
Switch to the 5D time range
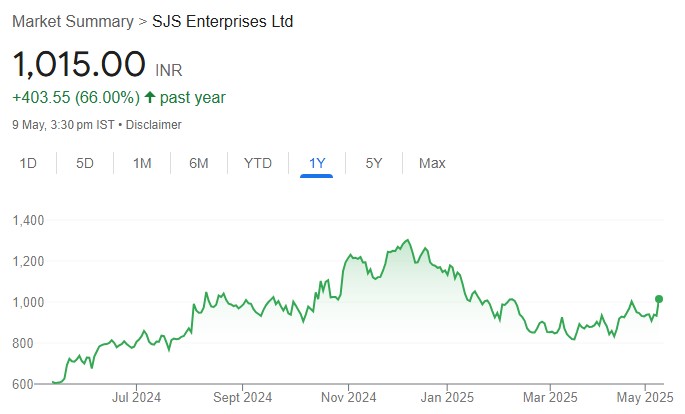click(85, 163)
